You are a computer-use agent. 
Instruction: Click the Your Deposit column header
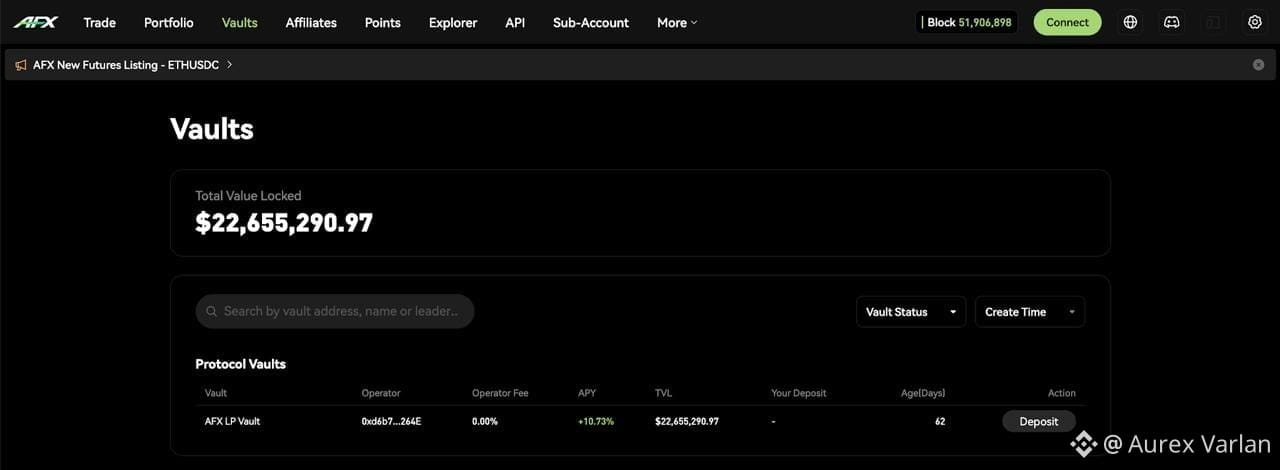coord(799,393)
